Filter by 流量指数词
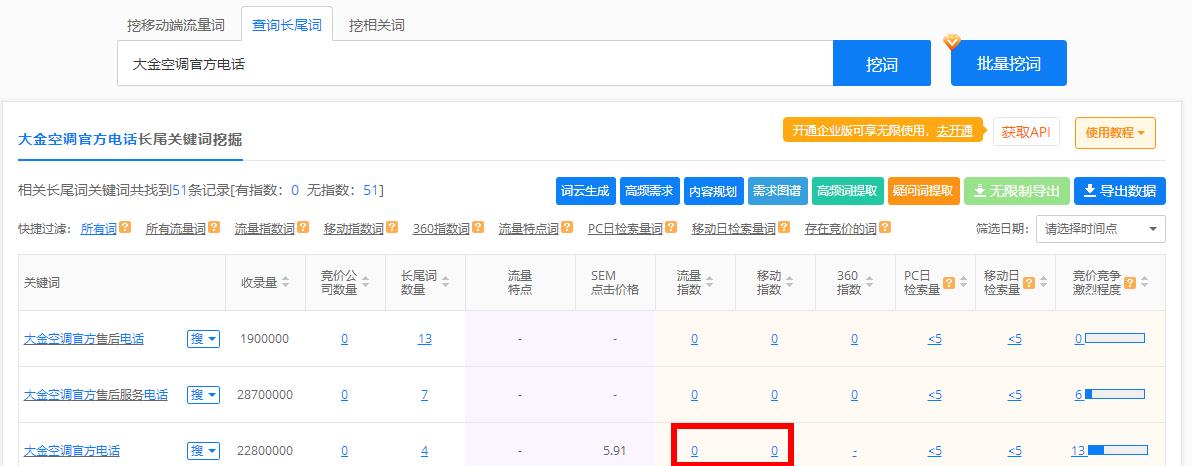1192x466 pixels. pyautogui.click(x=265, y=228)
